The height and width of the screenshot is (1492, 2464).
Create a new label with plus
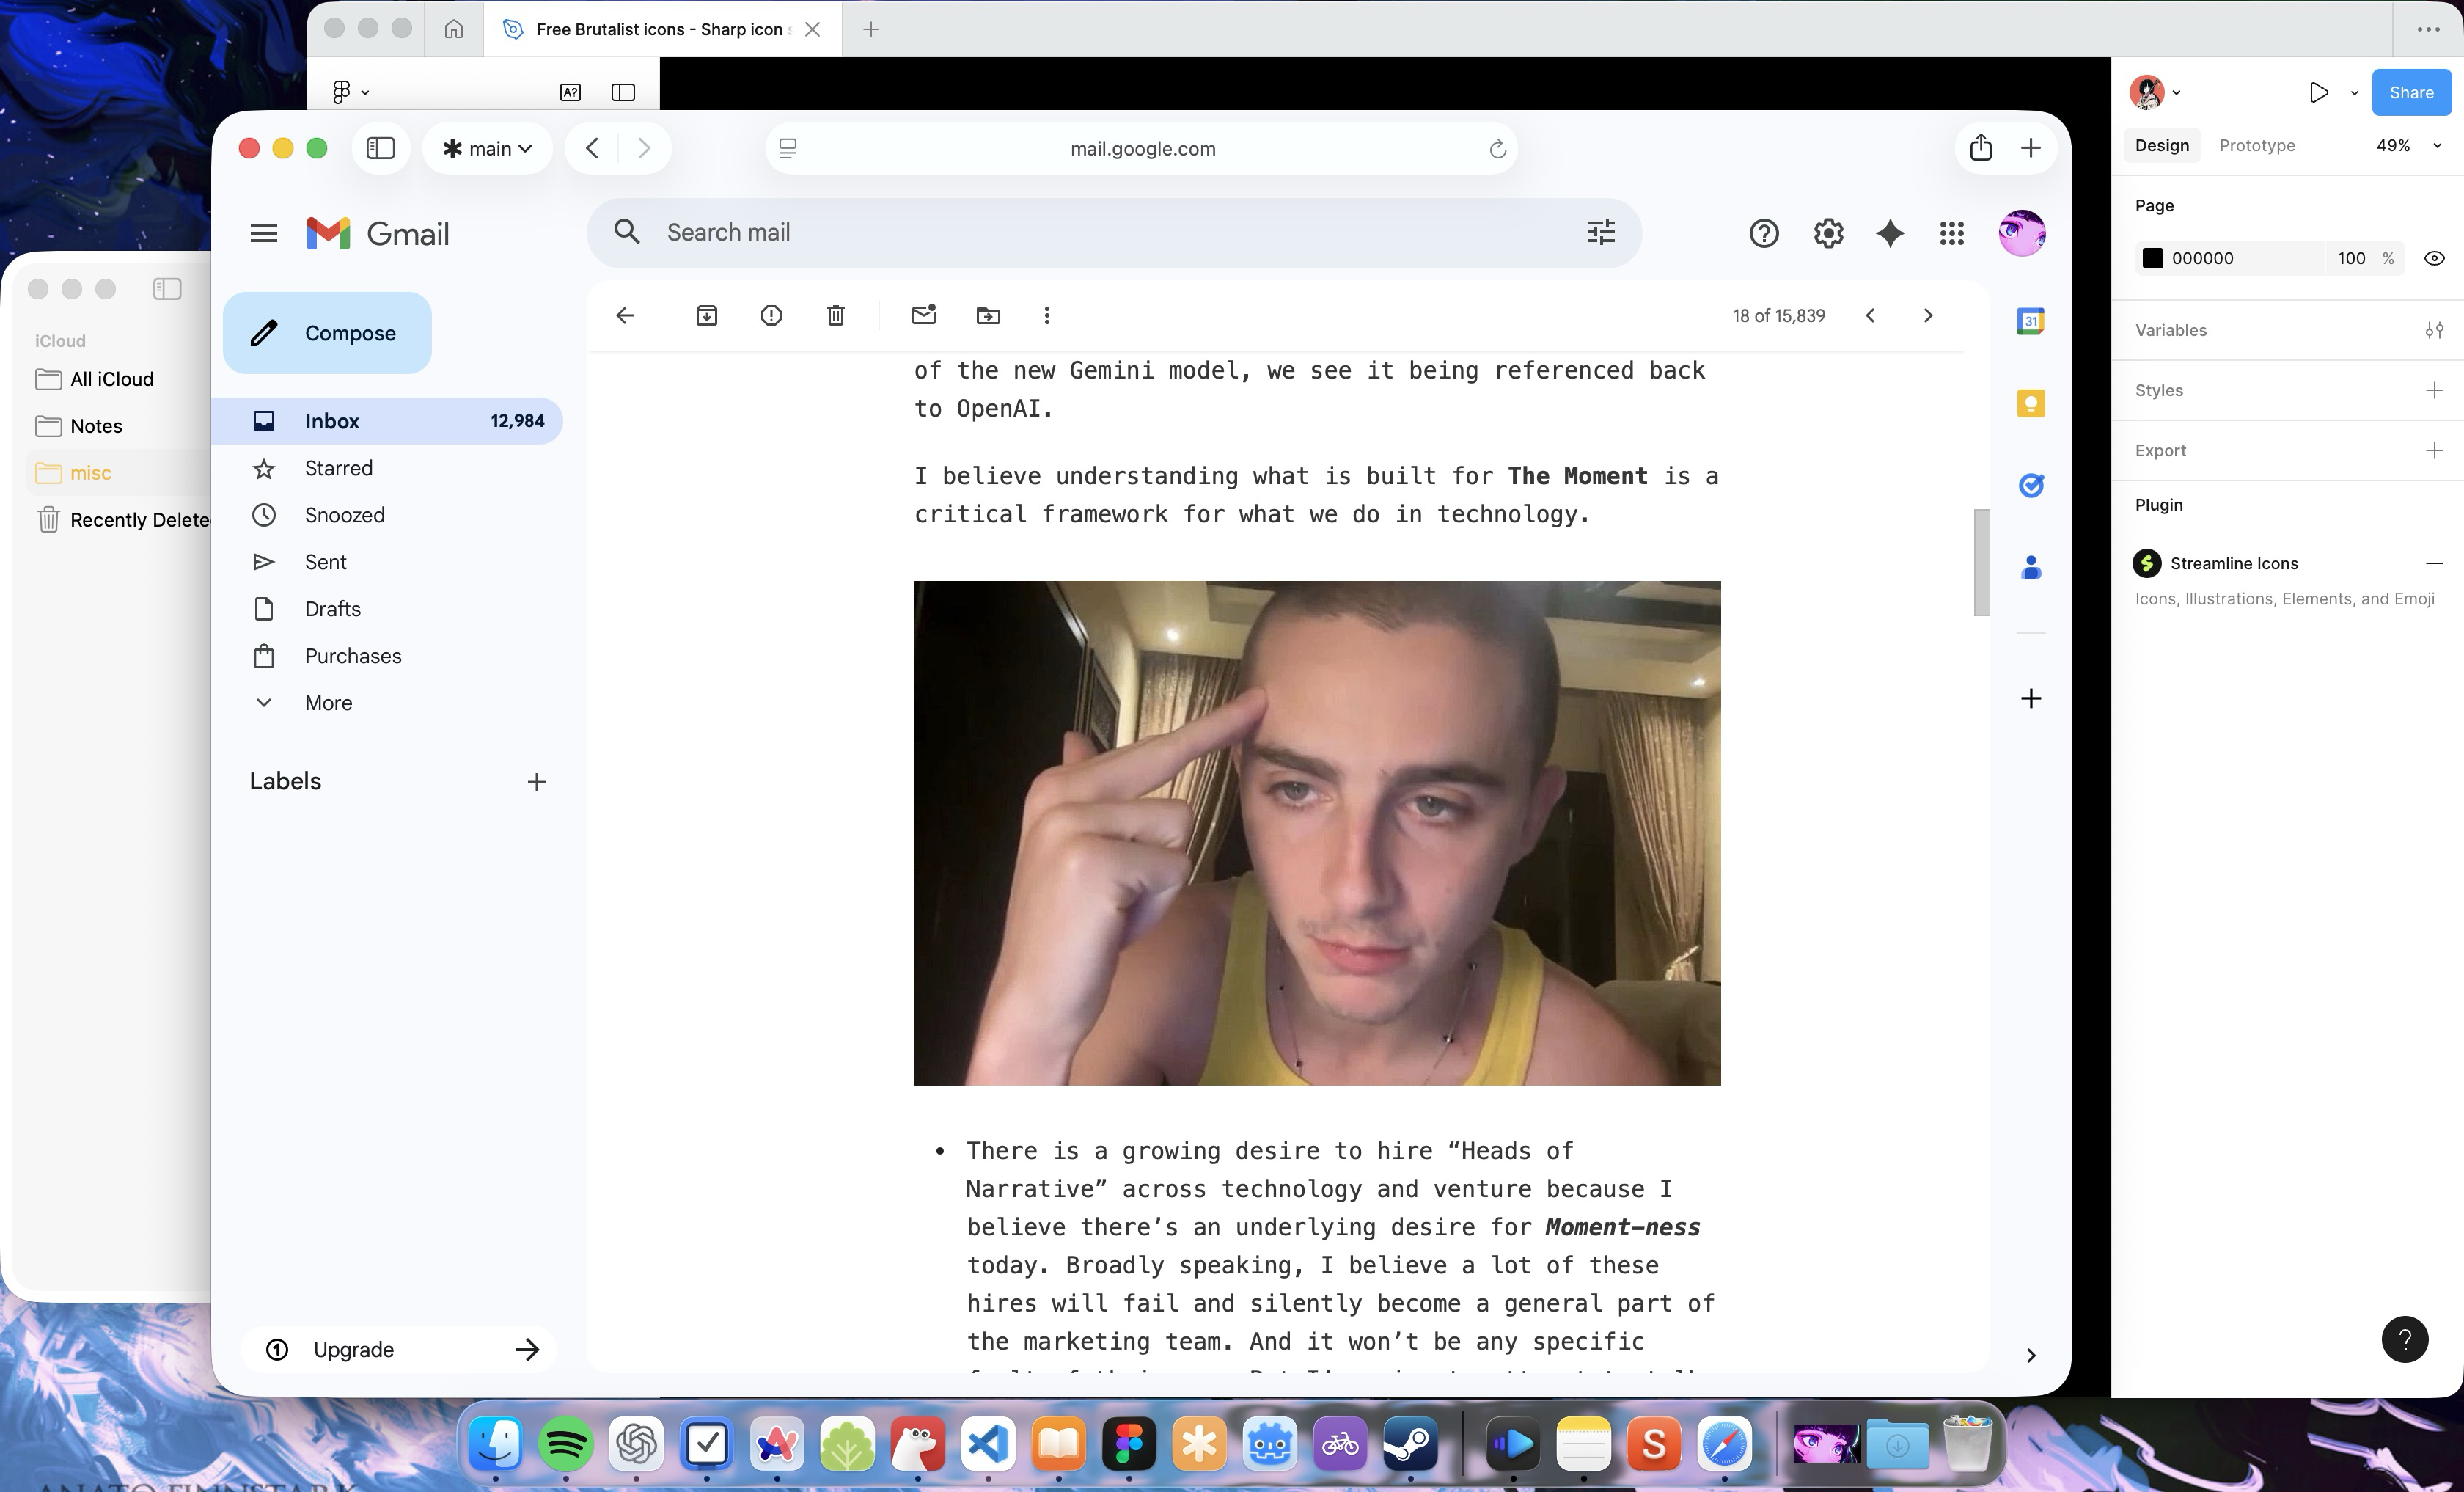coord(537,782)
